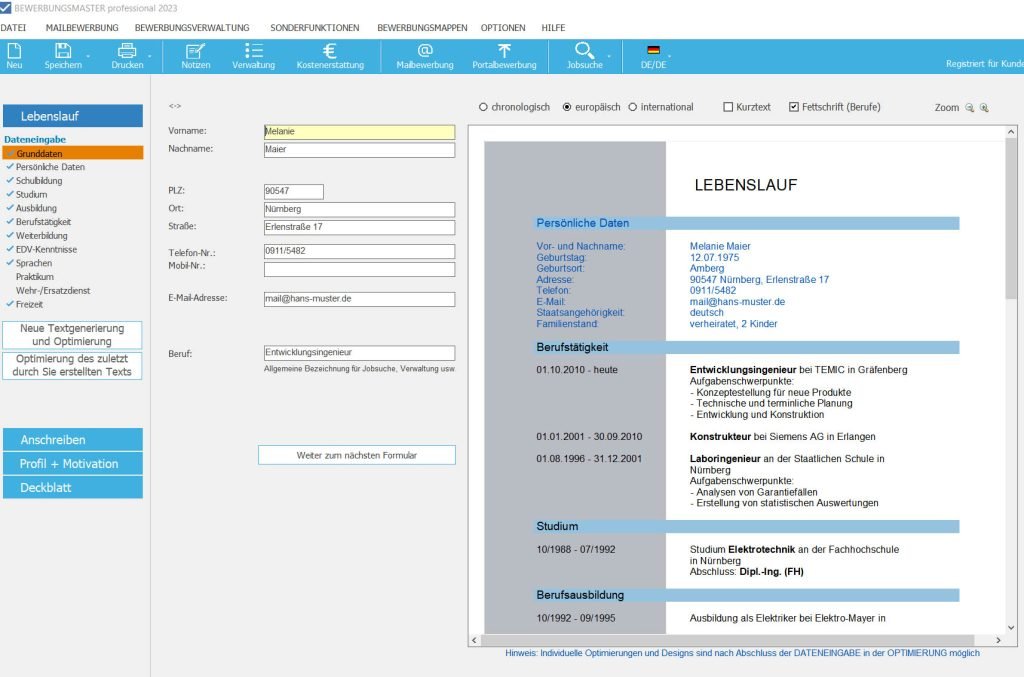Open the Deckblatt section
The width and height of the screenshot is (1024, 677).
point(72,488)
